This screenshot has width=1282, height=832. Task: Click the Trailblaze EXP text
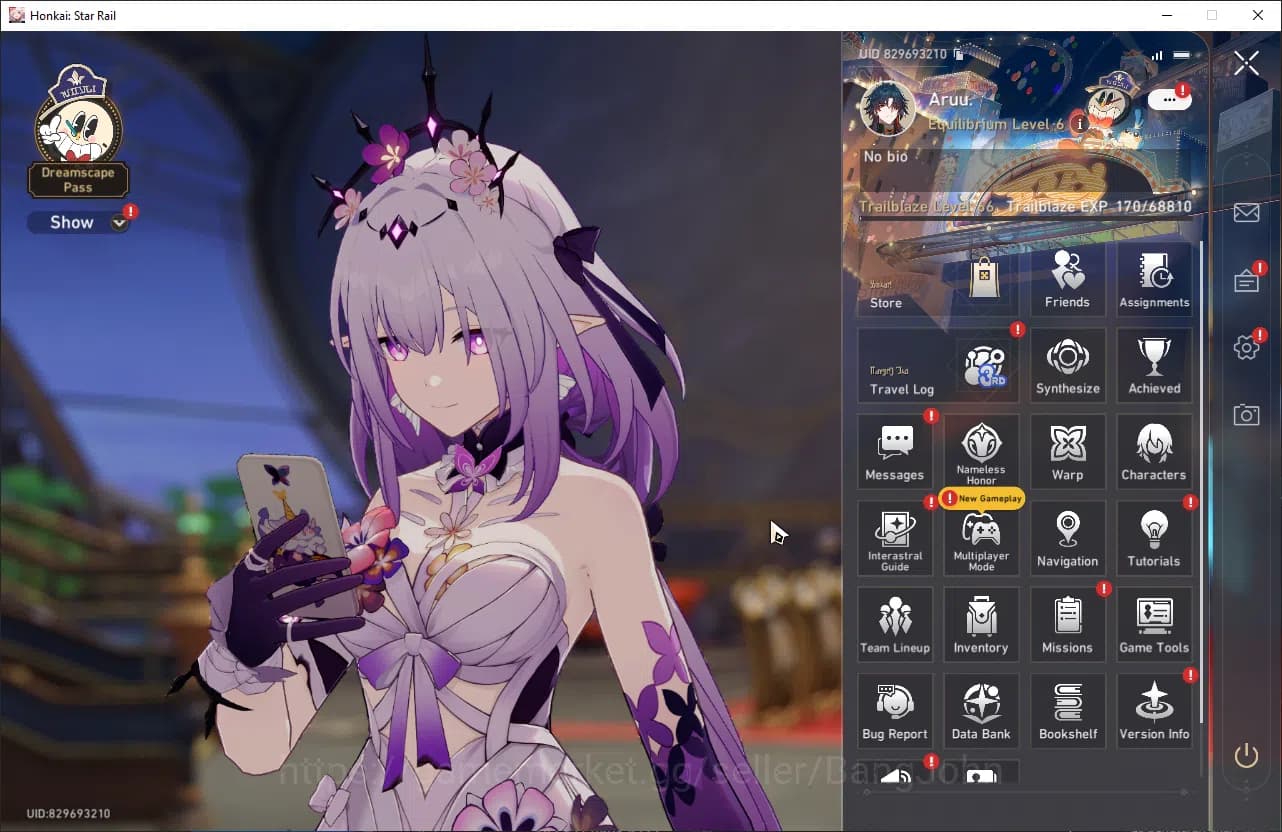(1099, 207)
